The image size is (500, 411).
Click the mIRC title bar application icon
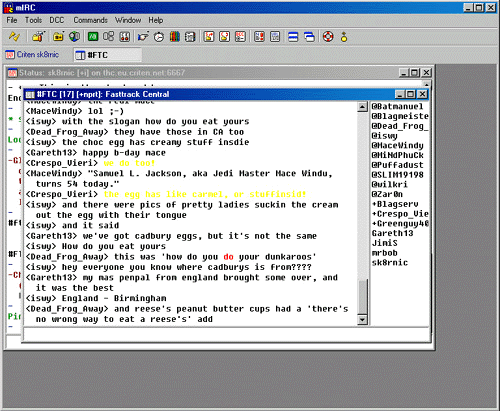pos(9,8)
